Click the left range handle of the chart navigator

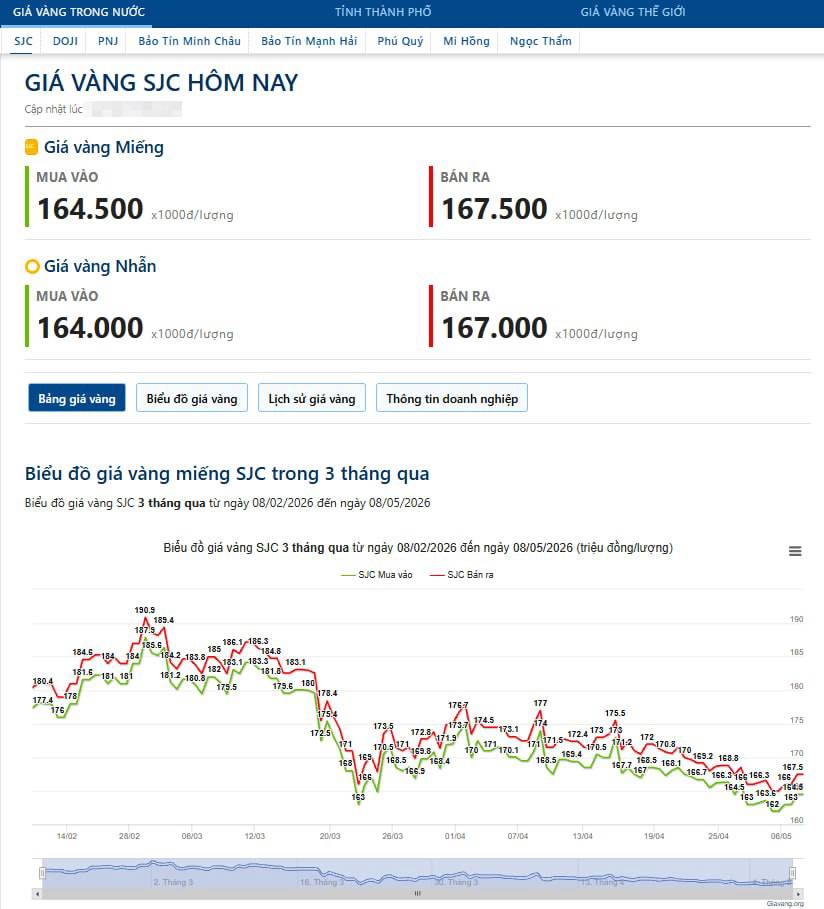42,872
